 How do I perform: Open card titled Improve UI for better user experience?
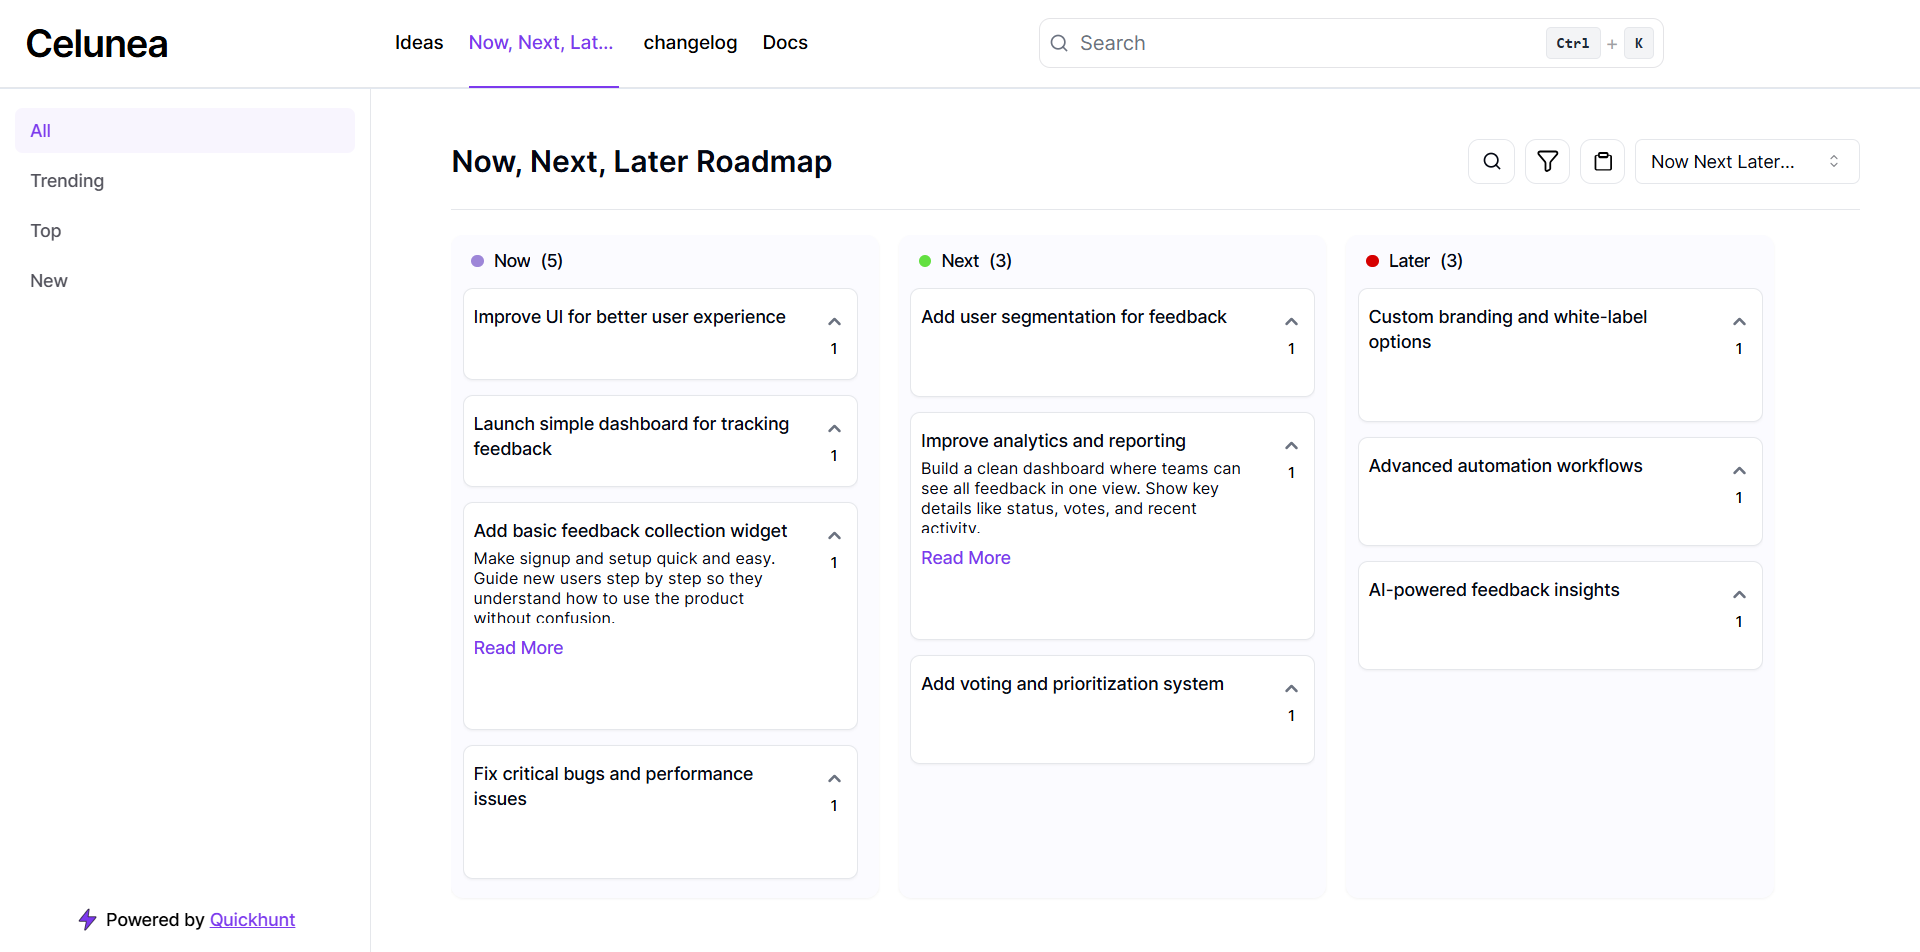click(x=660, y=334)
